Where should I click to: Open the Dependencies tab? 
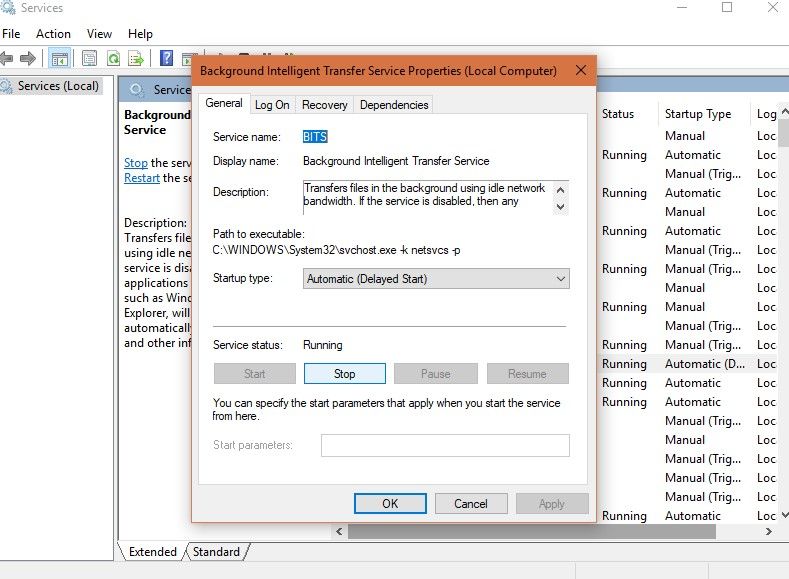point(394,105)
